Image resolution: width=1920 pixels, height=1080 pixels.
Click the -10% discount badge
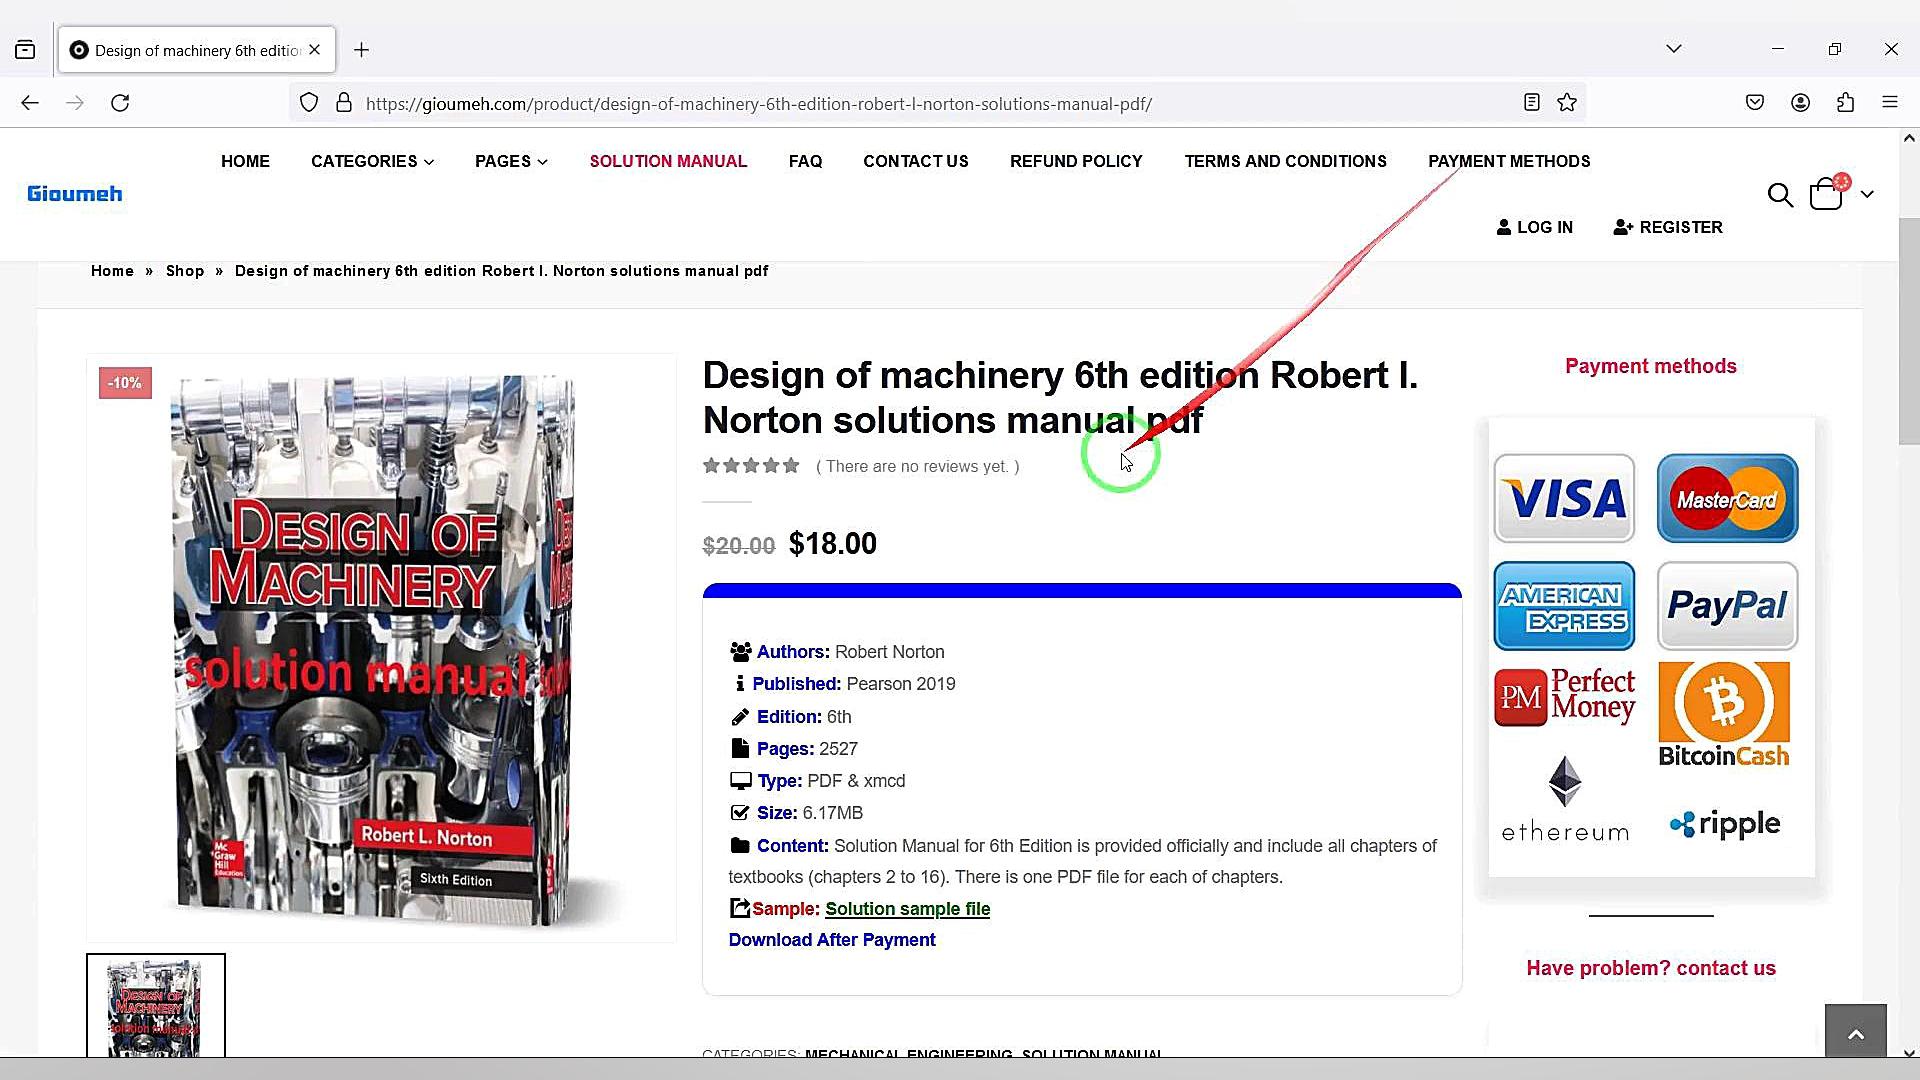125,383
